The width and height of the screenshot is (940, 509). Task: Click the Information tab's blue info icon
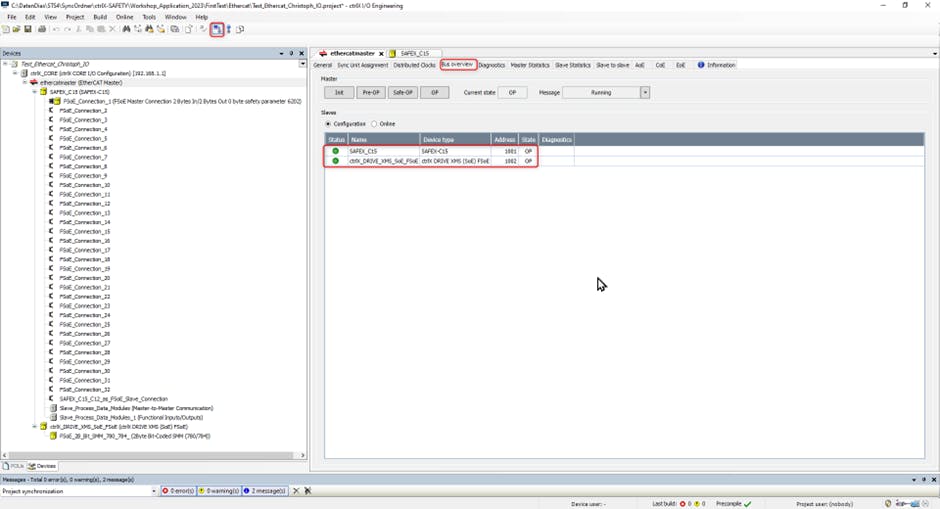[701, 65]
